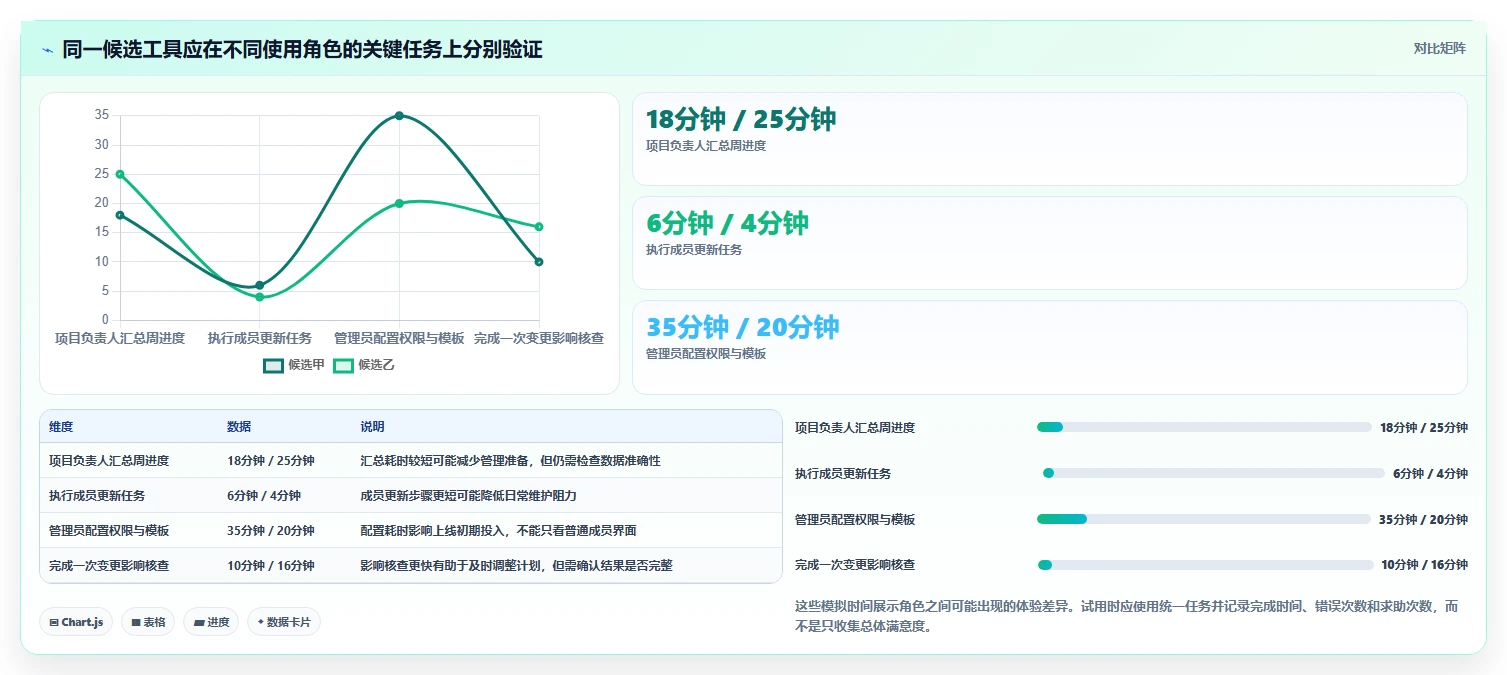
Task: Click progress bar for 执行成员更新任务
Action: coord(1214,473)
